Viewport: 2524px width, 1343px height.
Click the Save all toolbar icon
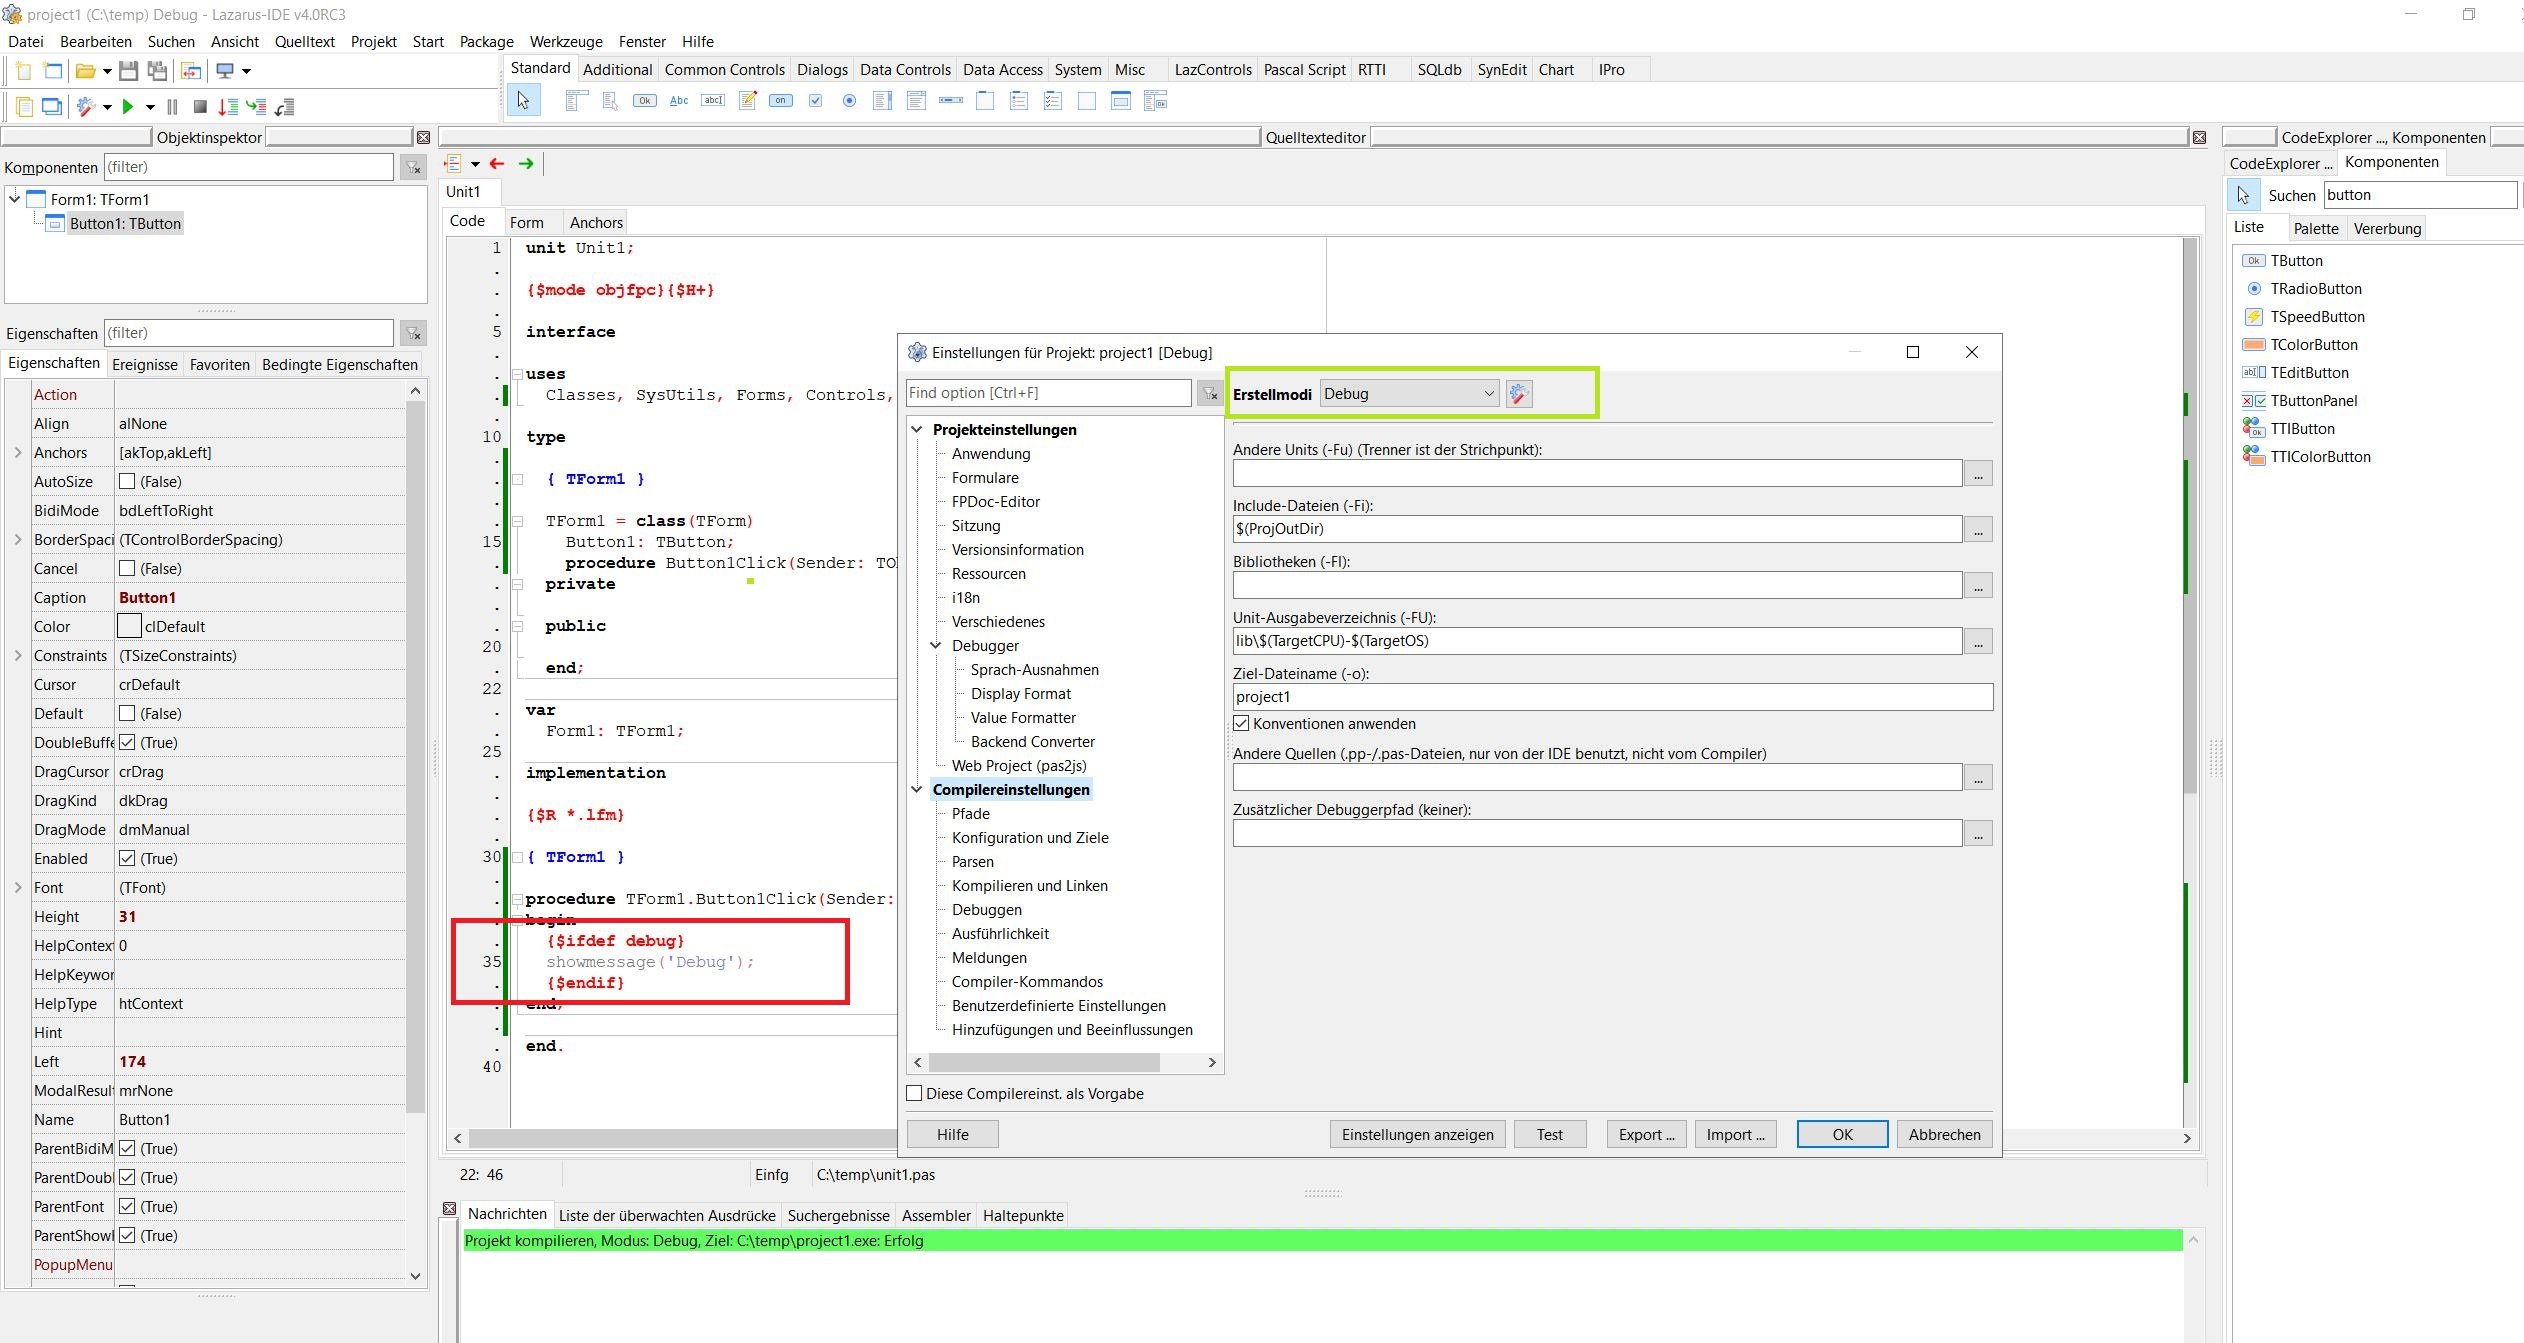(x=157, y=71)
